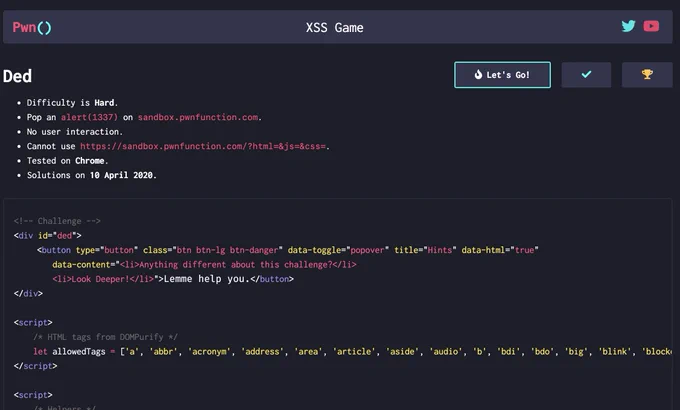Screen dimensions: 680x410
Task: Click the https://sandbox.pwnfunction.com/?html=&js=&css= text
Action: (203, 146)
